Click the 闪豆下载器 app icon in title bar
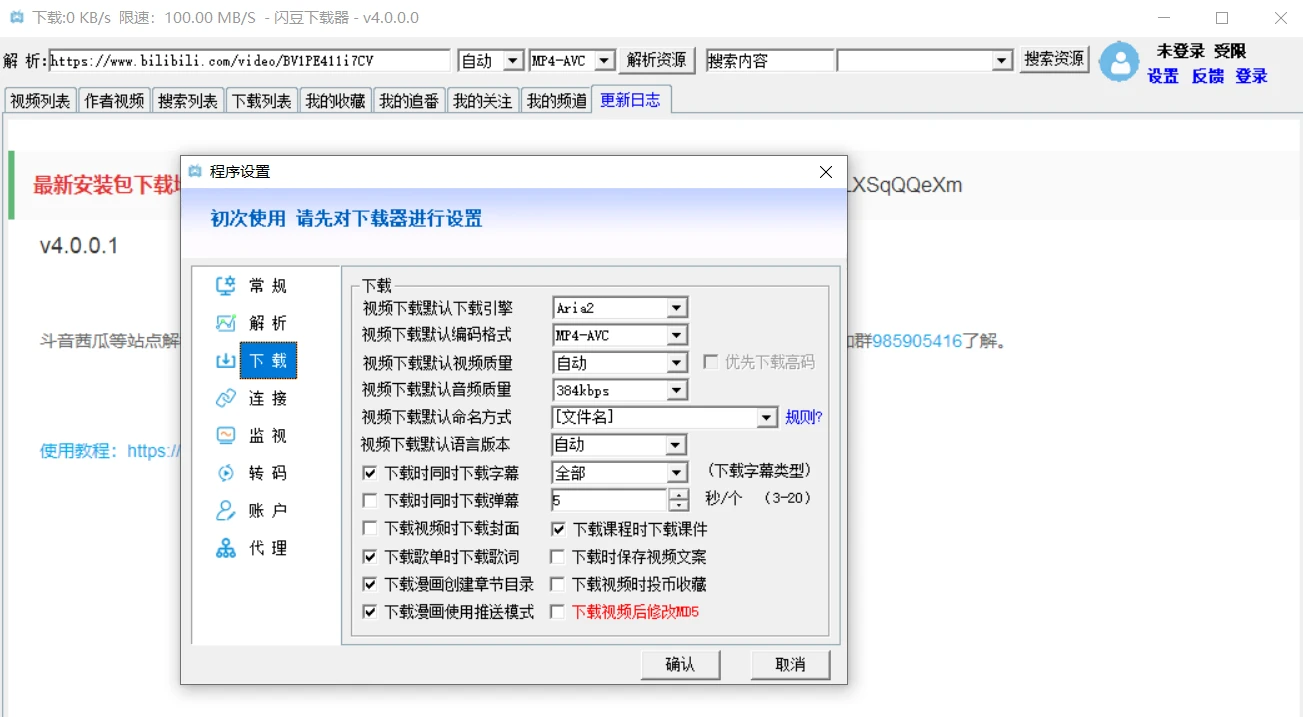 pos(17,18)
